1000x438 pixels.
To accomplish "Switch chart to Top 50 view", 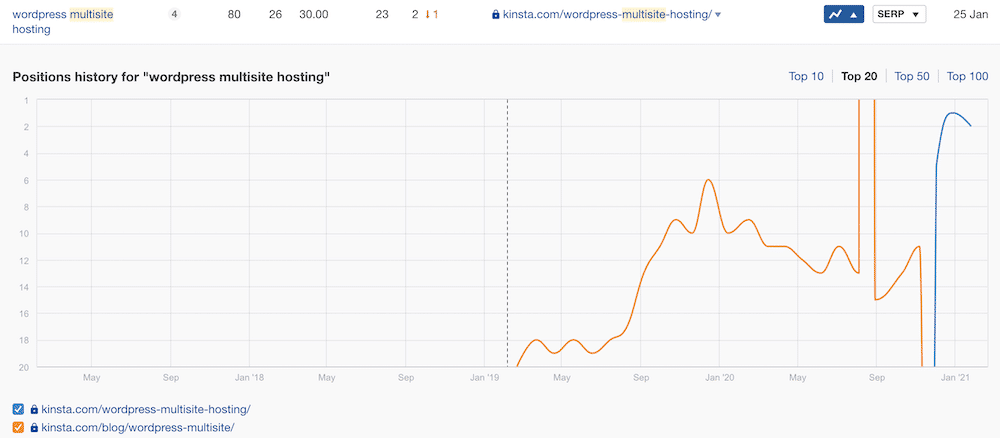I will (x=911, y=76).
